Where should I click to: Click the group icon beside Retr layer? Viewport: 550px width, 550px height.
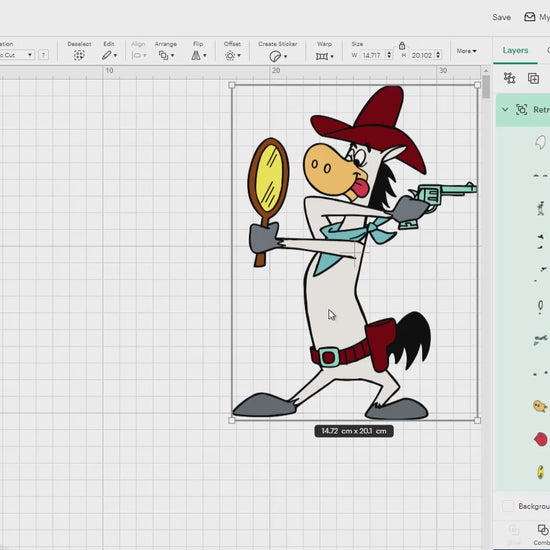click(522, 110)
